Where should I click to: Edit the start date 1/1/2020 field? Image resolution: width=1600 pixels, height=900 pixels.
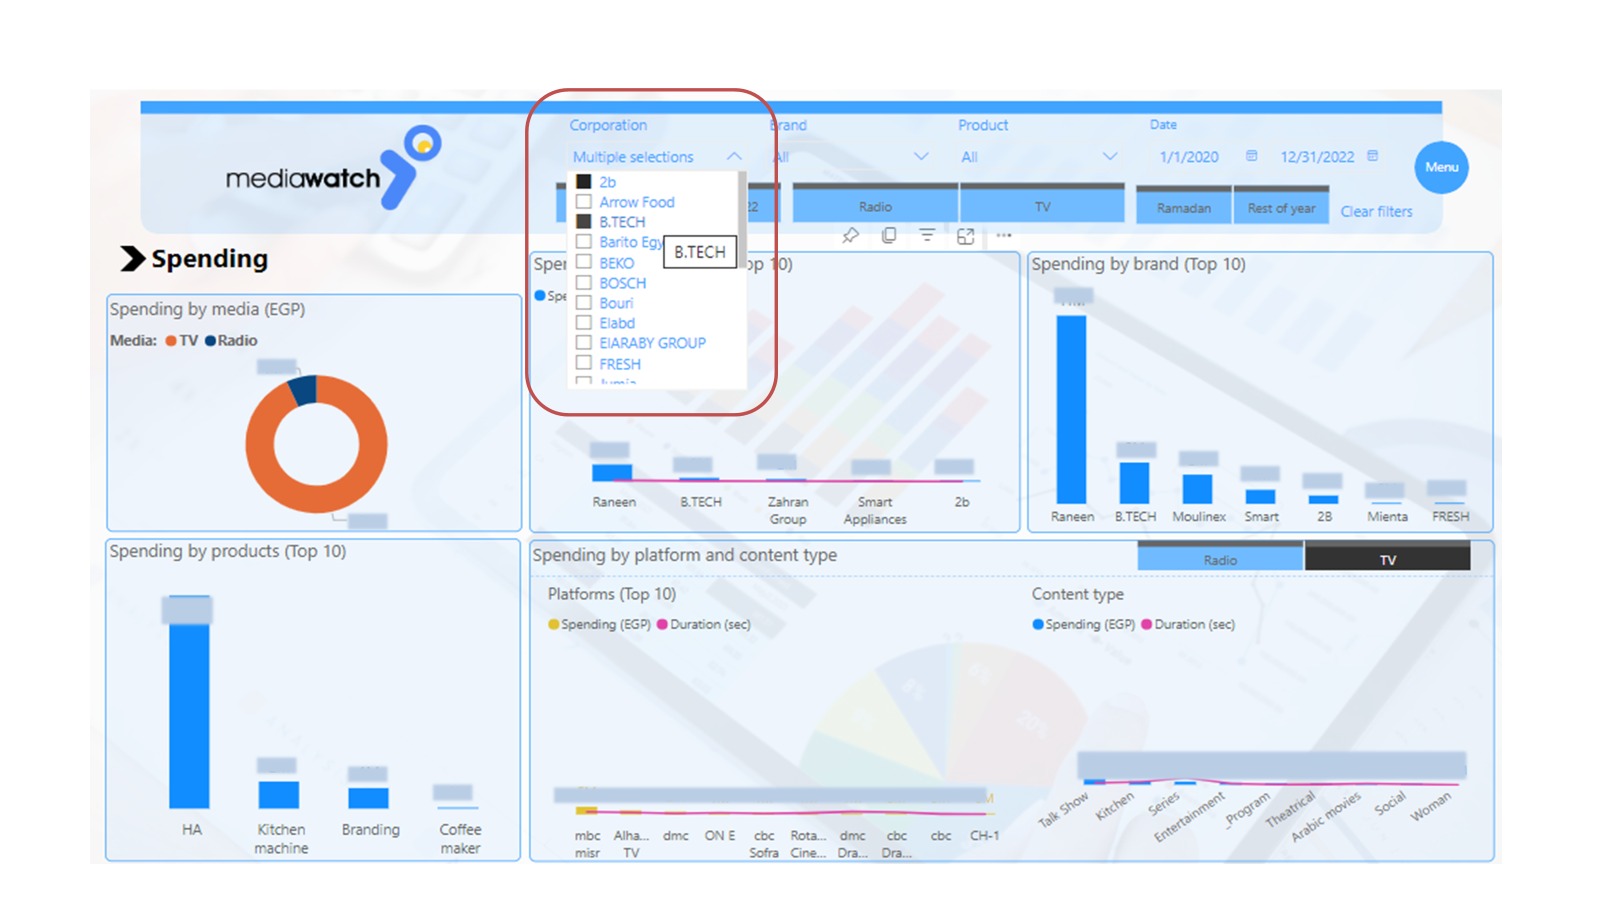[1189, 157]
